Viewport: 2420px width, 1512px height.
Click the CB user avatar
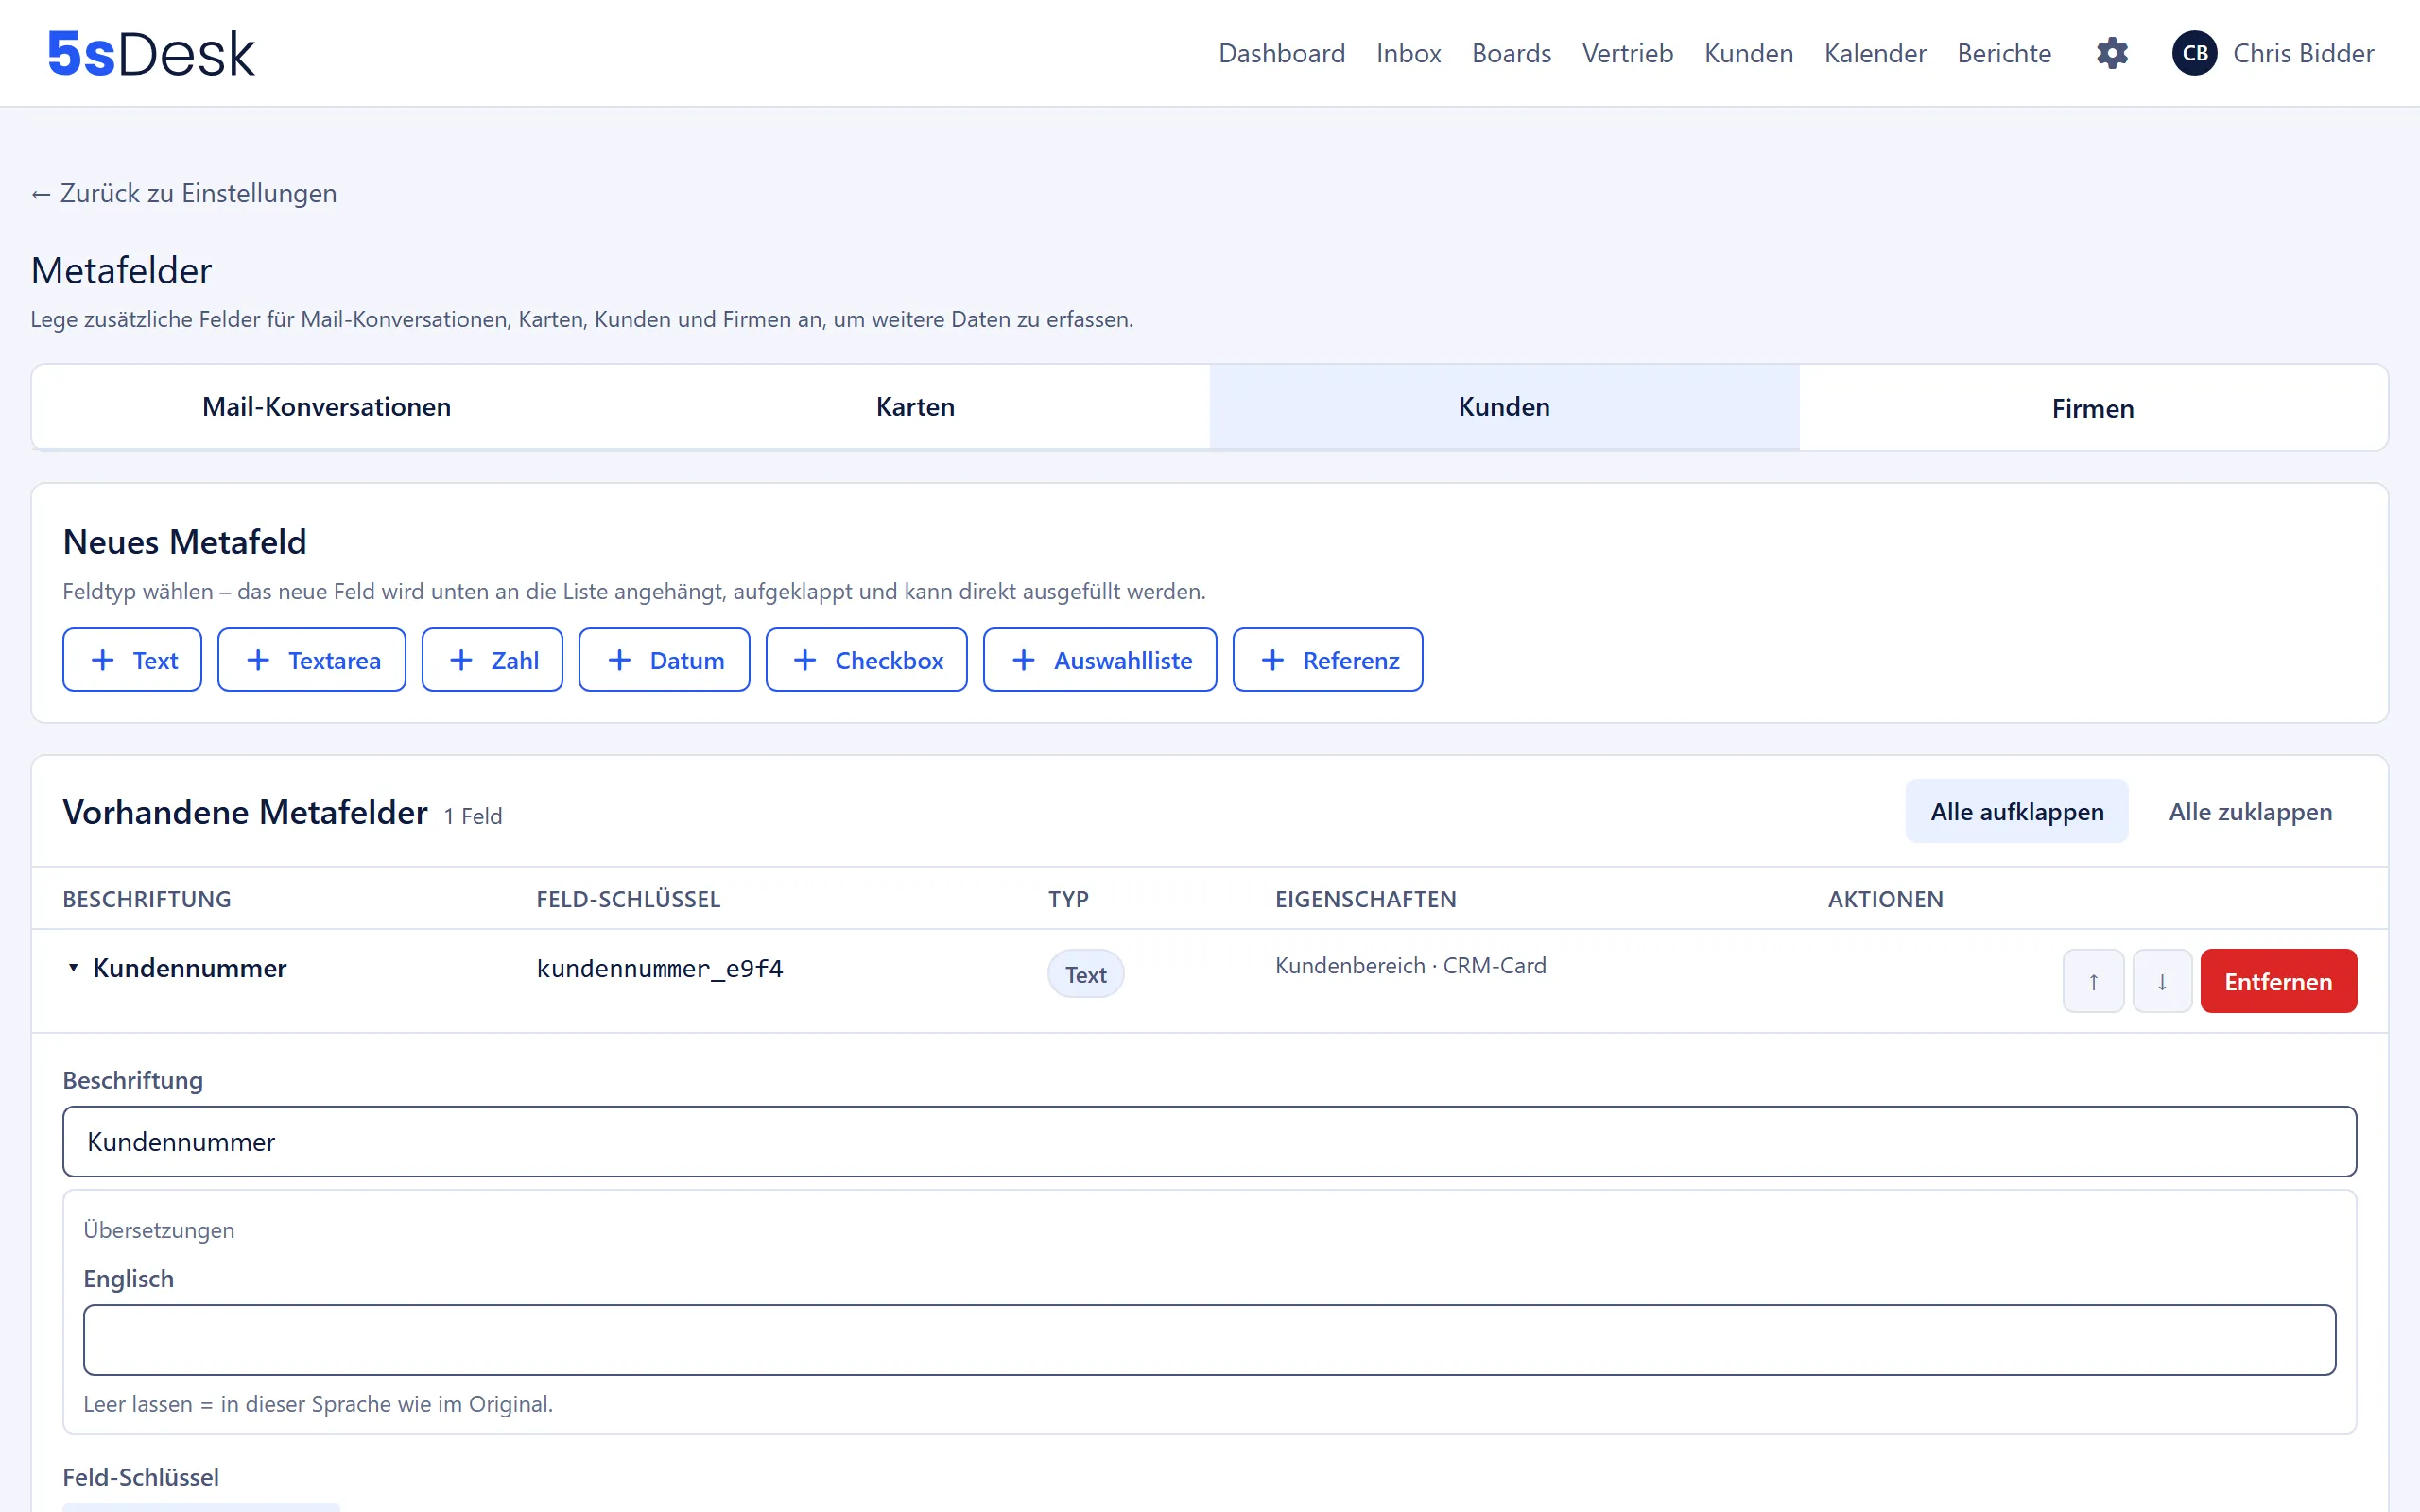click(2195, 53)
